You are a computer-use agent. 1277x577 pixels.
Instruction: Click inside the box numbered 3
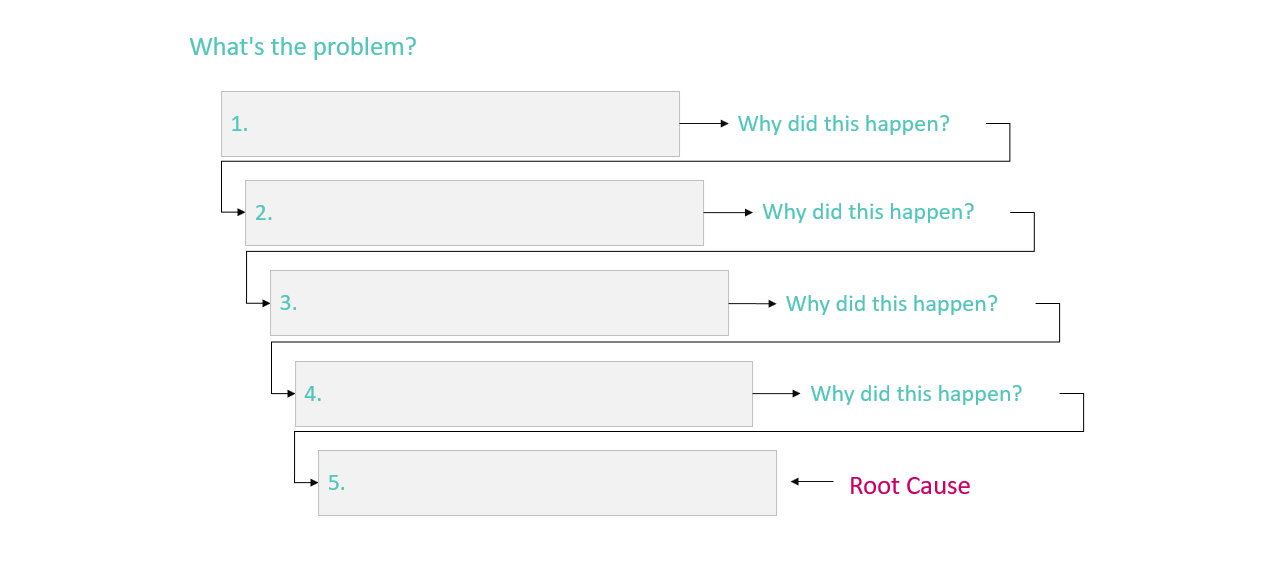point(499,303)
